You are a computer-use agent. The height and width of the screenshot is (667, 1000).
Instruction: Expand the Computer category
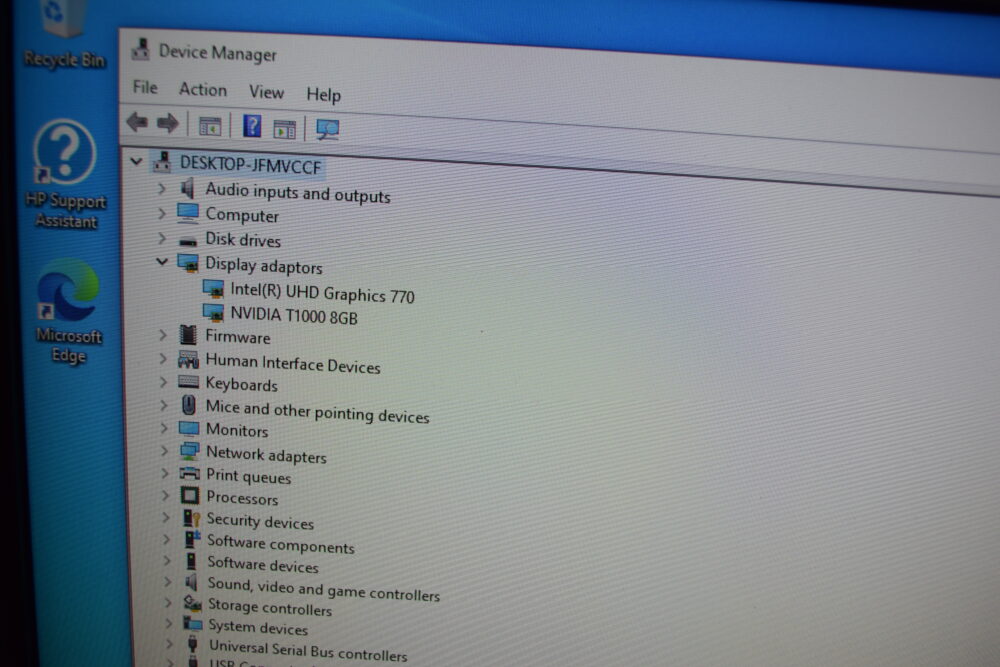pyautogui.click(x=162, y=213)
